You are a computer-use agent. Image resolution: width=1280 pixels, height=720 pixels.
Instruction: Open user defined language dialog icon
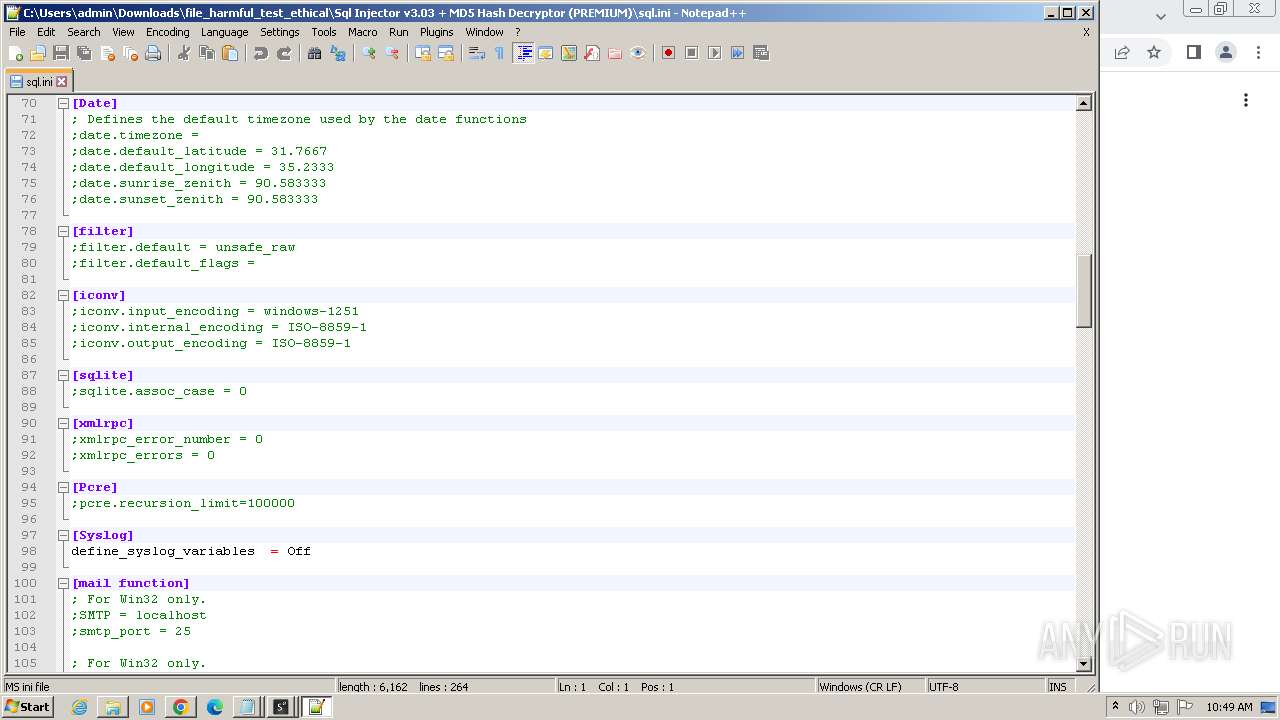[x=546, y=53]
